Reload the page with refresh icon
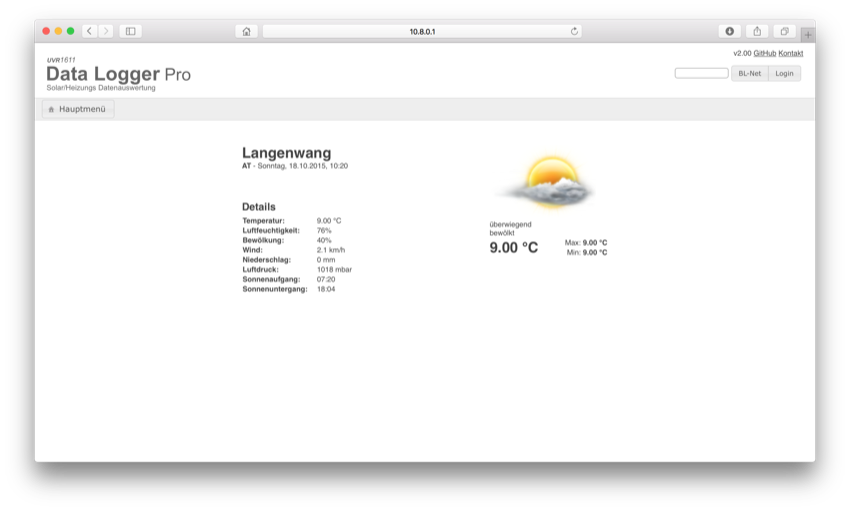The width and height of the screenshot is (850, 511). (574, 31)
